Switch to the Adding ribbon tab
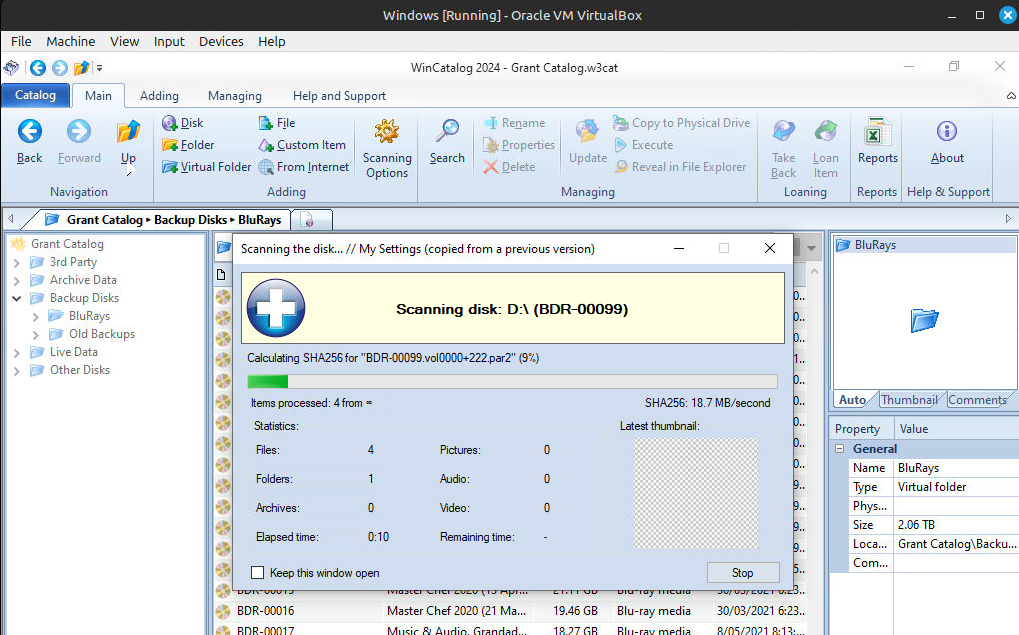Viewport: 1019px width, 635px height. (x=159, y=96)
